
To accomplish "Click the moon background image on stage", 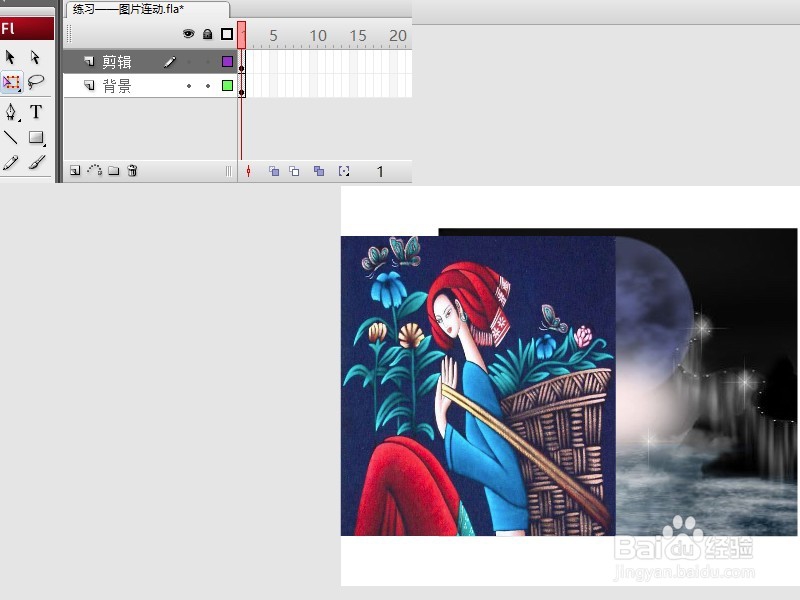I will (x=706, y=382).
